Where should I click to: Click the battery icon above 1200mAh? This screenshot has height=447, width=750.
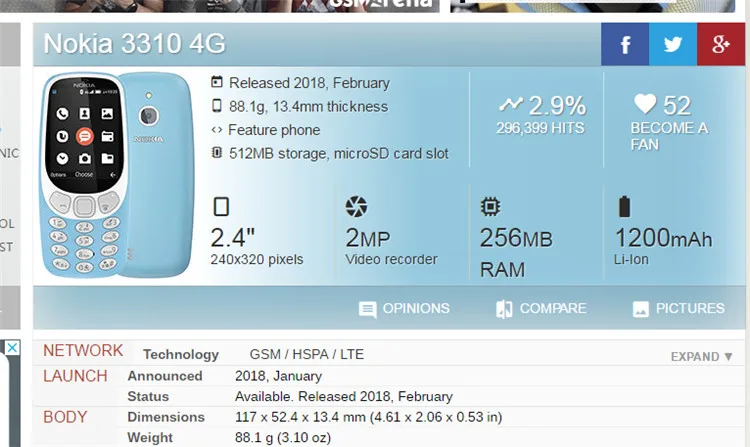point(624,207)
